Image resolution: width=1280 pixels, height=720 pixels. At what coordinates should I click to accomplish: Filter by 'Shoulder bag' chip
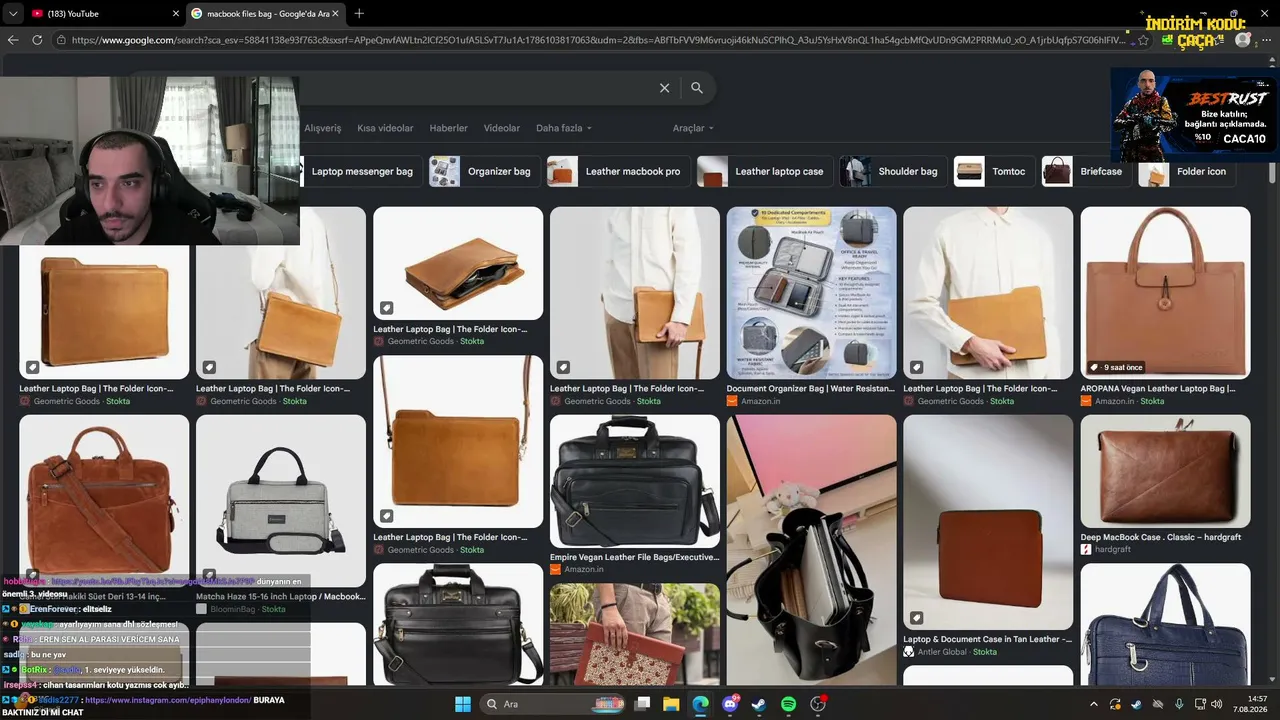[893, 171]
